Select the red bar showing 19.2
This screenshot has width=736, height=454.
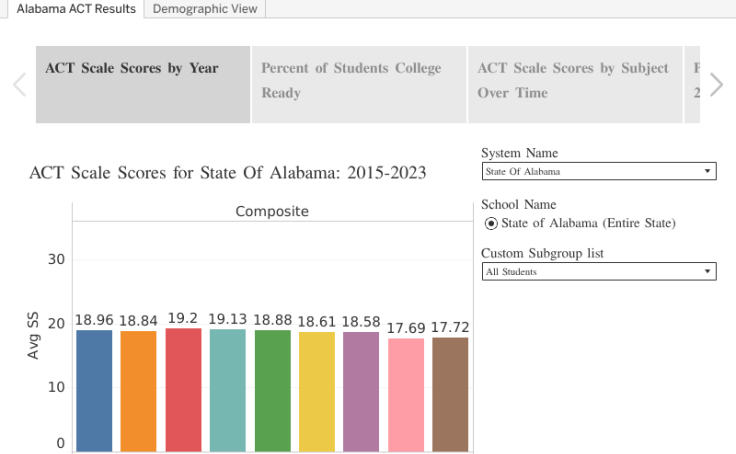(x=183, y=390)
